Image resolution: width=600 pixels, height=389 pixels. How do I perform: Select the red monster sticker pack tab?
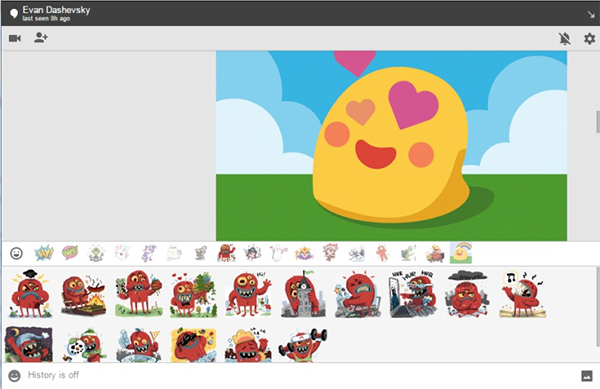226,253
